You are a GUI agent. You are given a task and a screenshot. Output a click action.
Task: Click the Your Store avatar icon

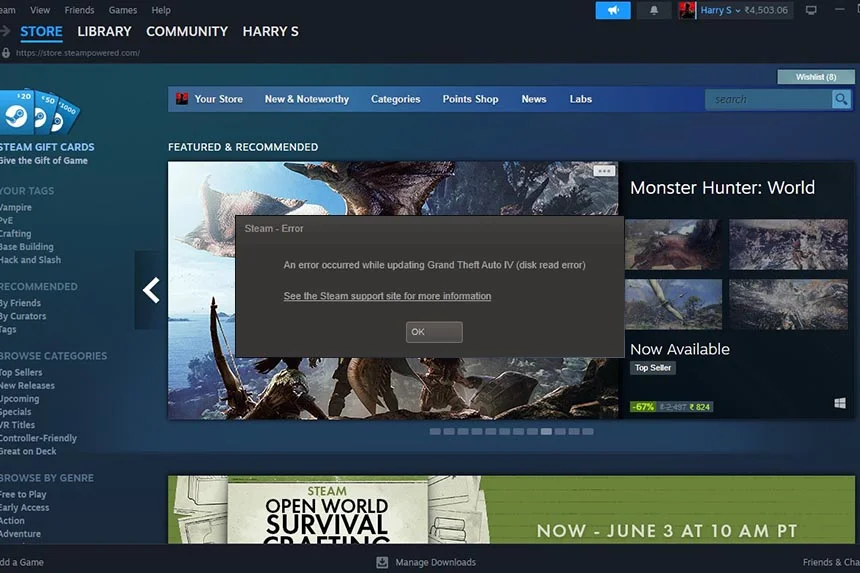pyautogui.click(x=182, y=99)
